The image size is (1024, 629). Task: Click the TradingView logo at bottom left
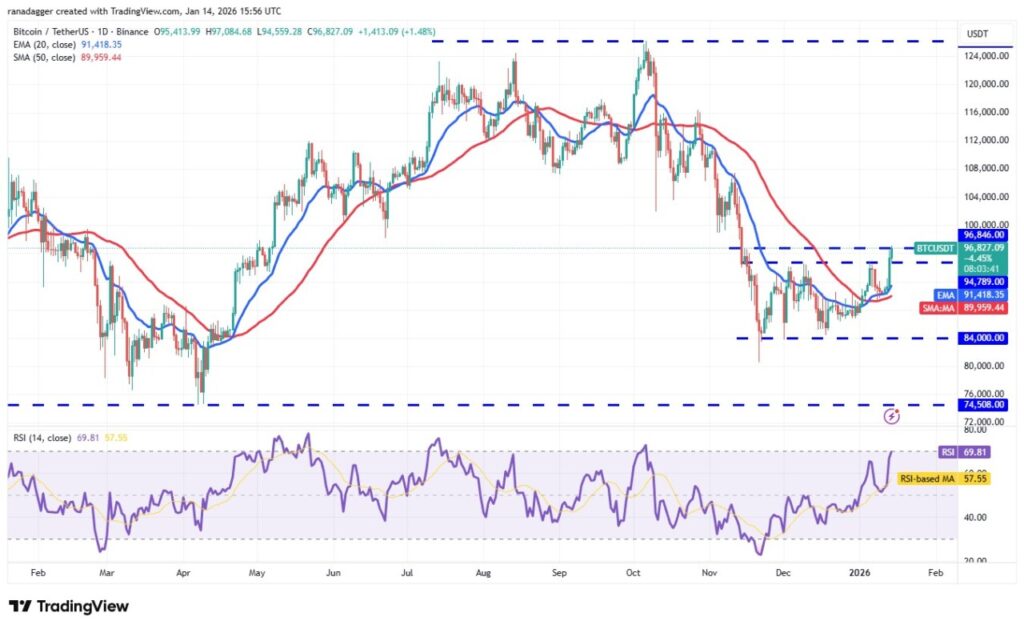(x=69, y=606)
